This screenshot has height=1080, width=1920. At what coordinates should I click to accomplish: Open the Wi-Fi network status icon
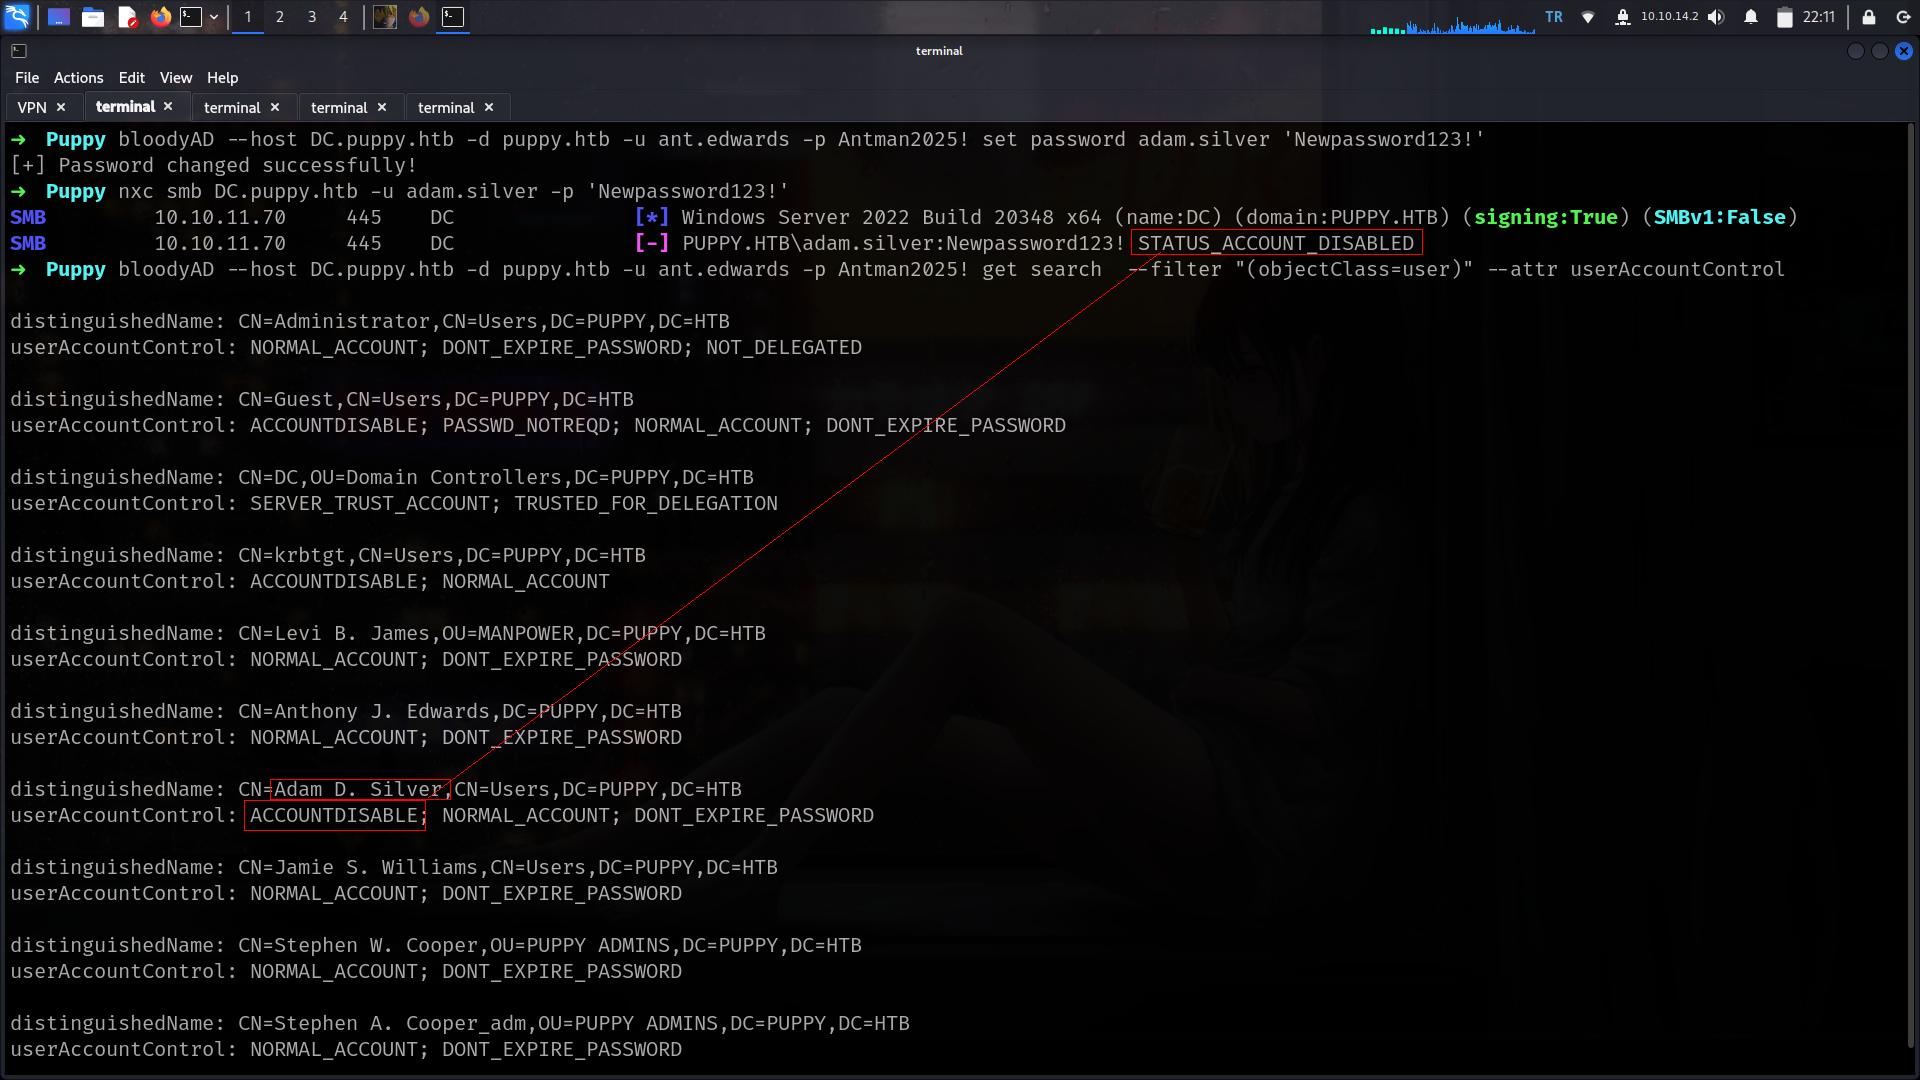(x=1588, y=17)
